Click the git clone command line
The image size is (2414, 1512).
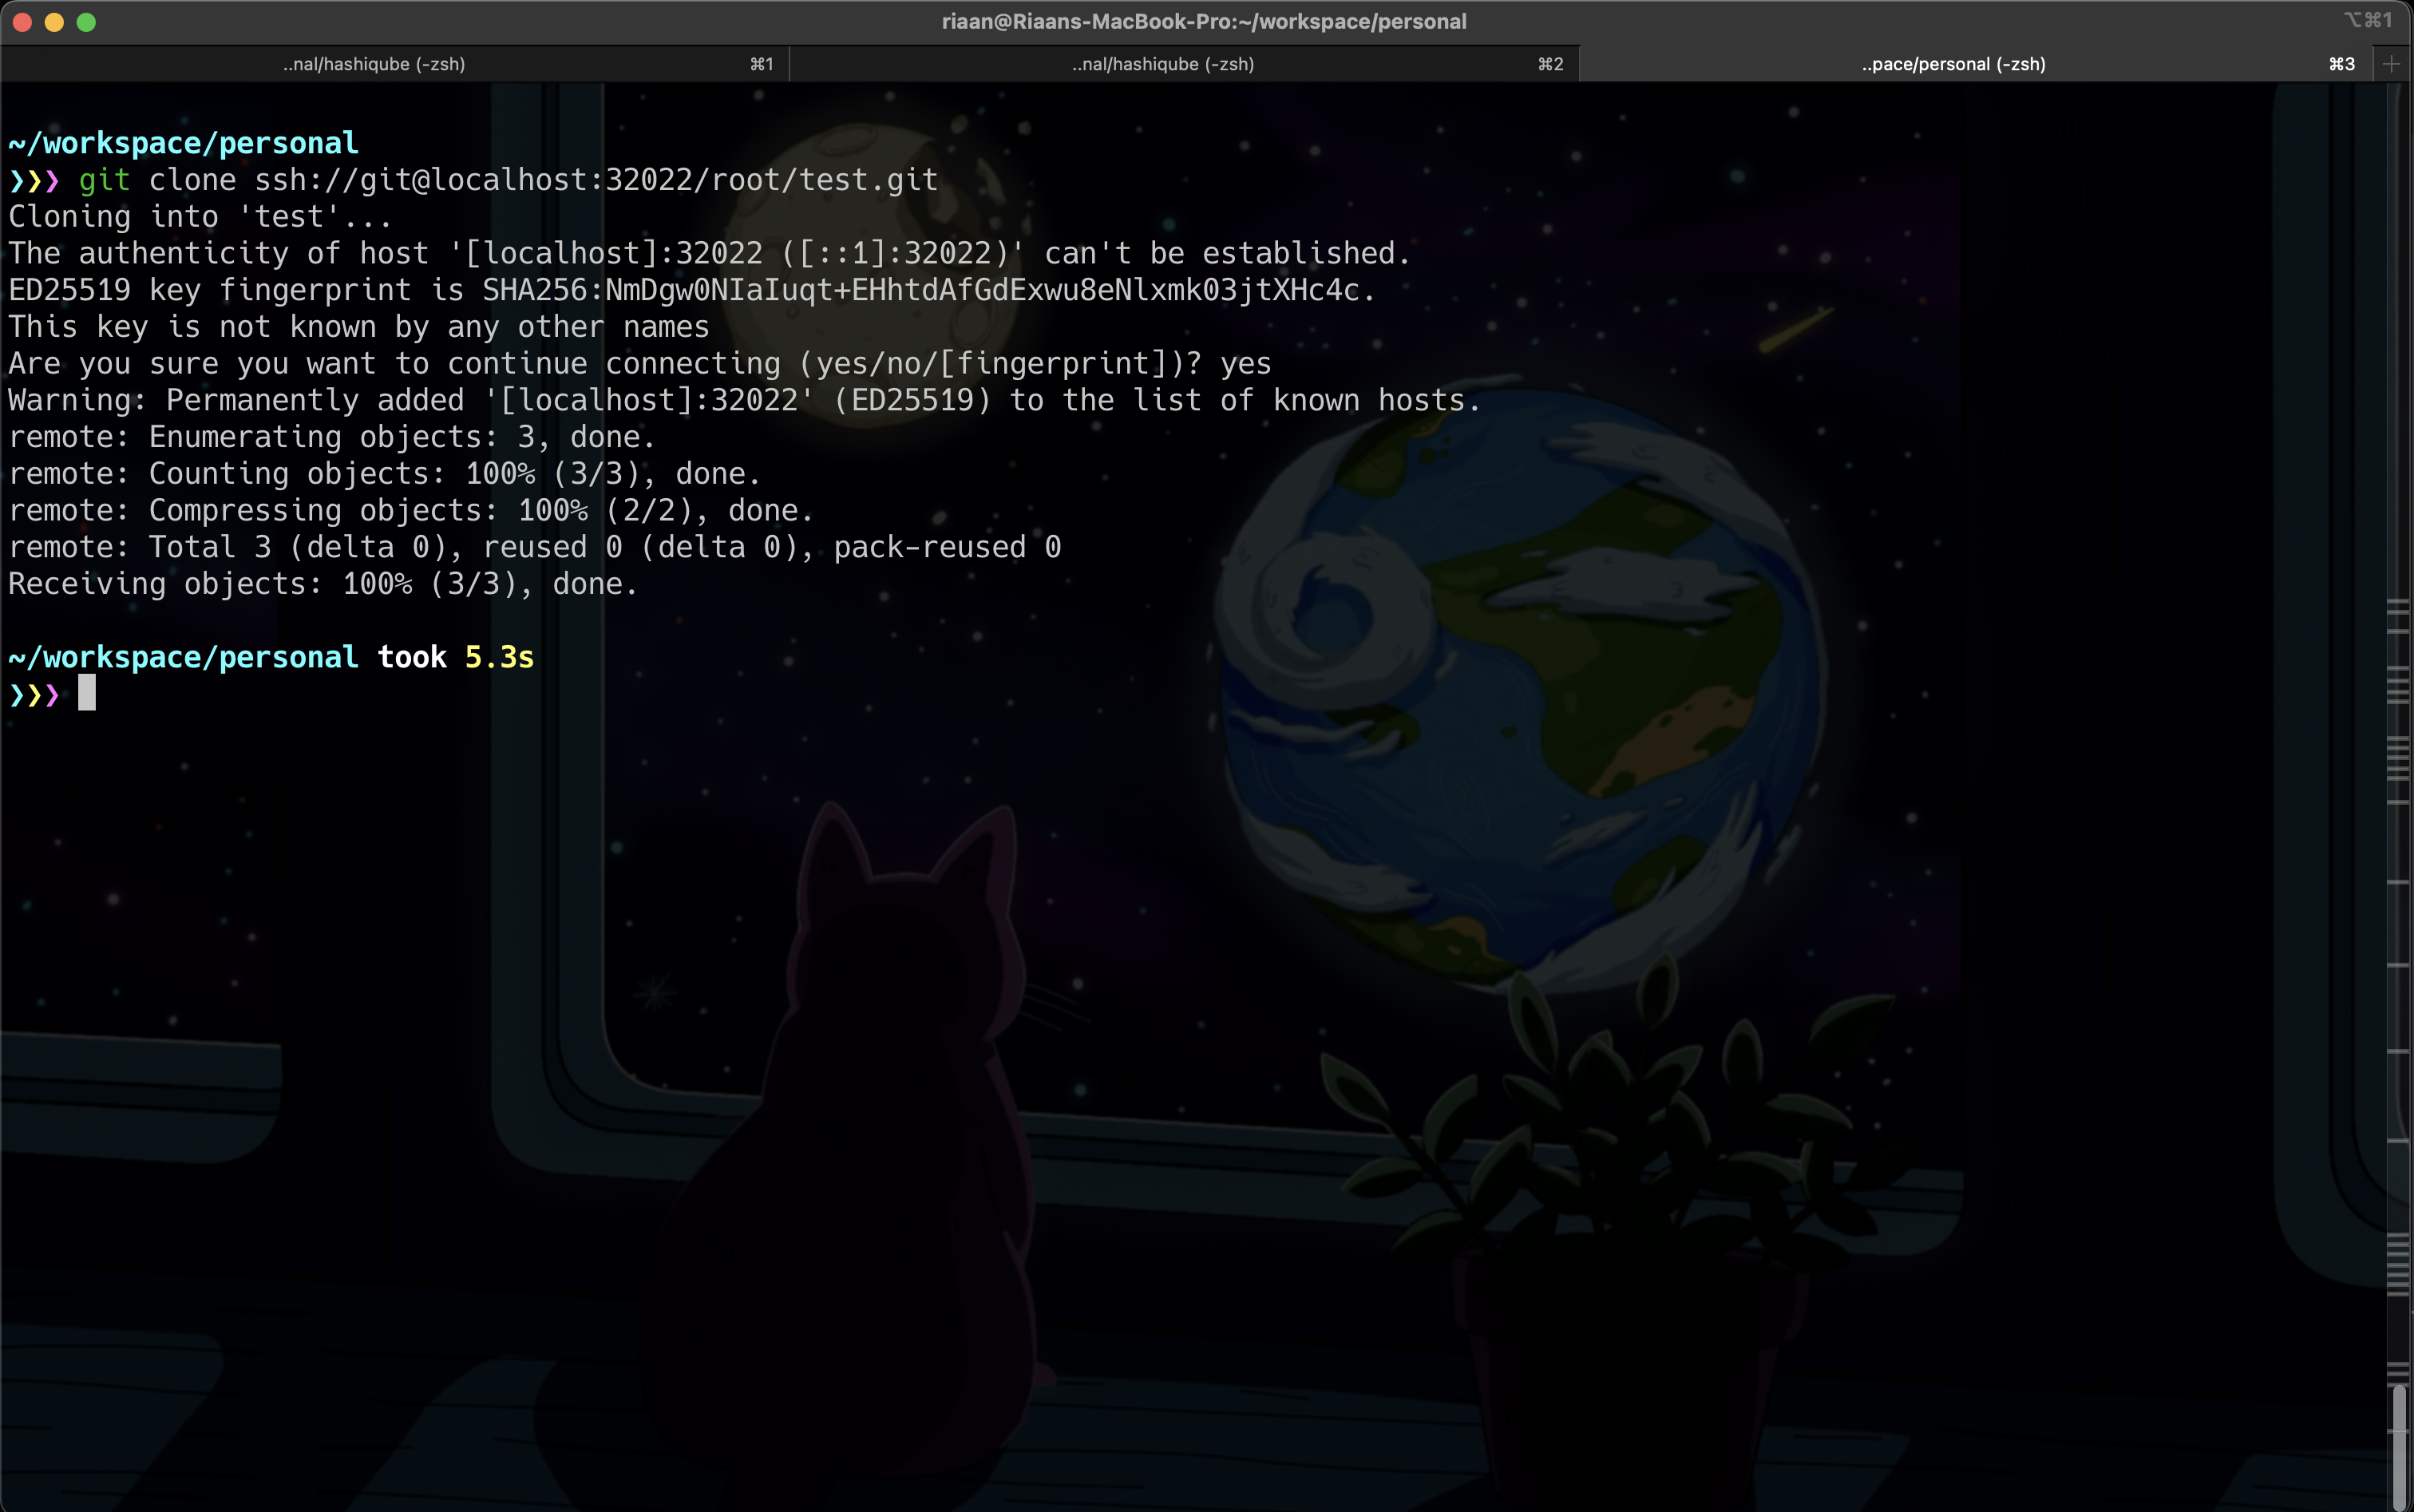pos(473,180)
